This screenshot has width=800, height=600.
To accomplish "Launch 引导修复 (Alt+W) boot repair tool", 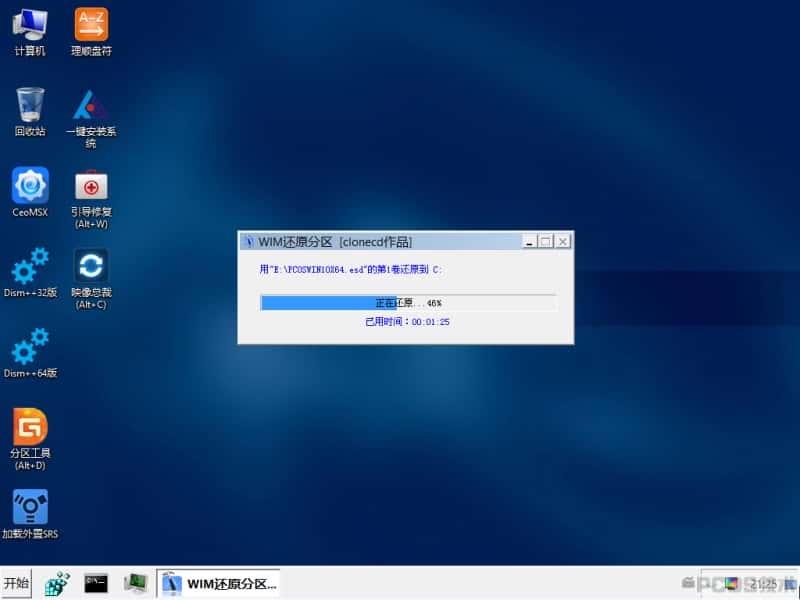I will tap(91, 198).
